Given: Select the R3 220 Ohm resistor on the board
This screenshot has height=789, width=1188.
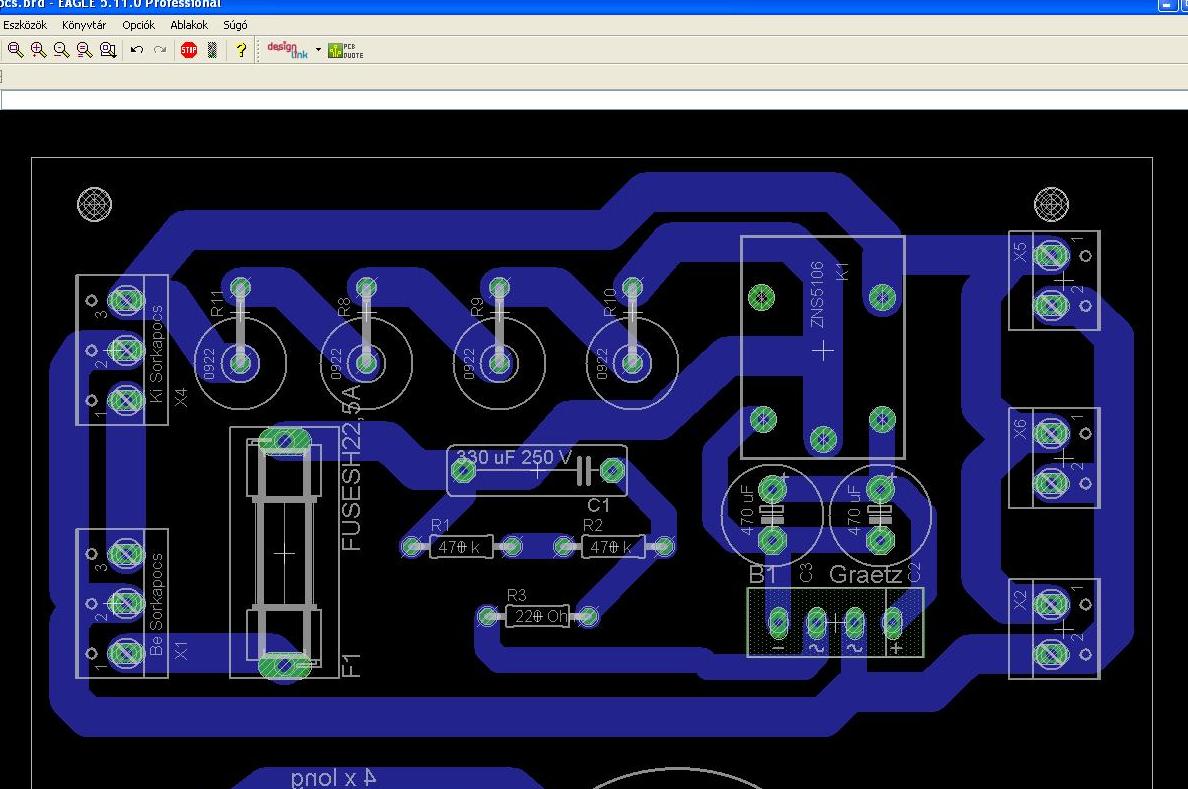Looking at the screenshot, I should (538, 617).
